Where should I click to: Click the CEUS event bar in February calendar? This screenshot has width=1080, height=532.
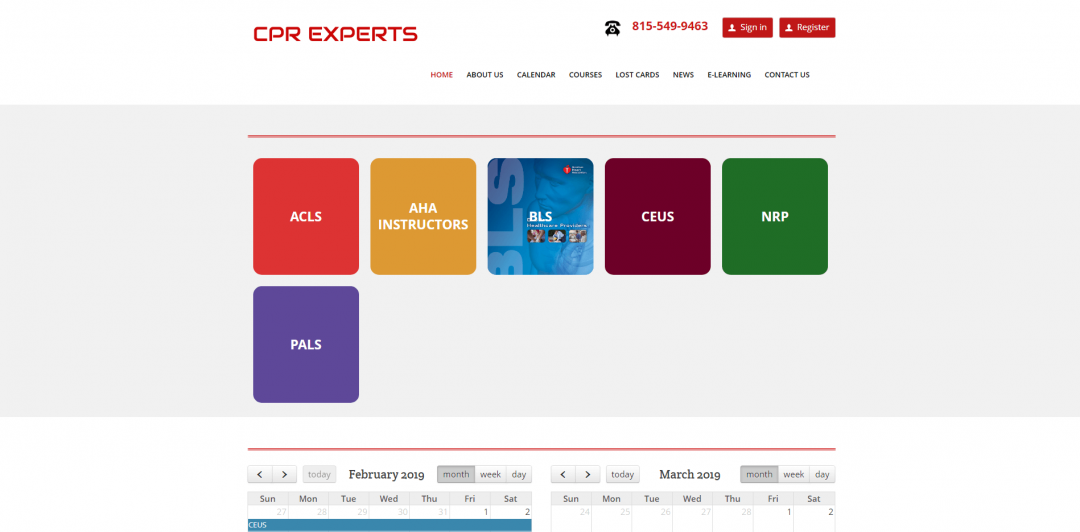point(390,525)
